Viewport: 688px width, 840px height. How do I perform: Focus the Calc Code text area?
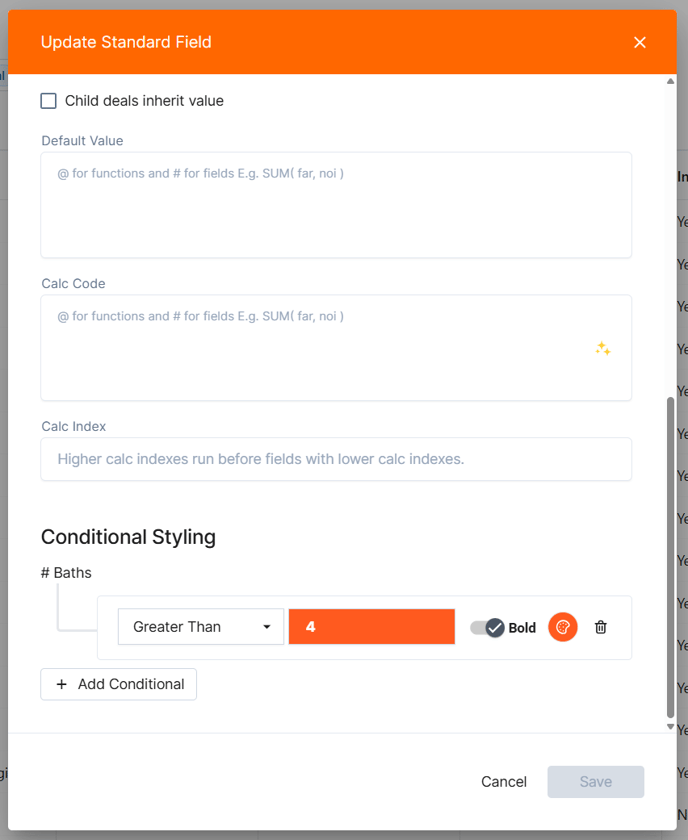pos(336,348)
